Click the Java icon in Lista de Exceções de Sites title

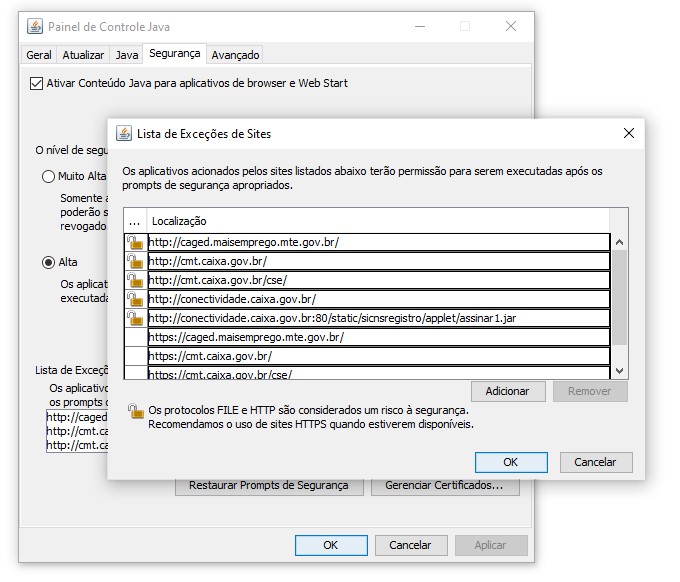click(x=124, y=134)
